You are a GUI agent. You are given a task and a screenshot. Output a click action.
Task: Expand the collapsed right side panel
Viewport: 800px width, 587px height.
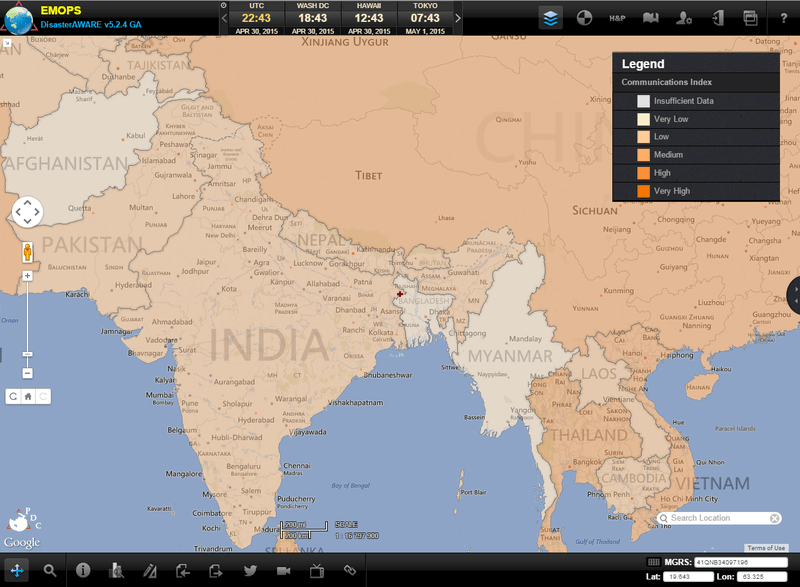794,294
